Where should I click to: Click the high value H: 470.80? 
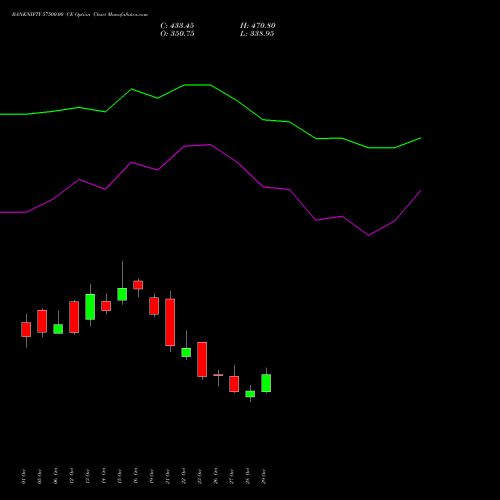point(257,26)
